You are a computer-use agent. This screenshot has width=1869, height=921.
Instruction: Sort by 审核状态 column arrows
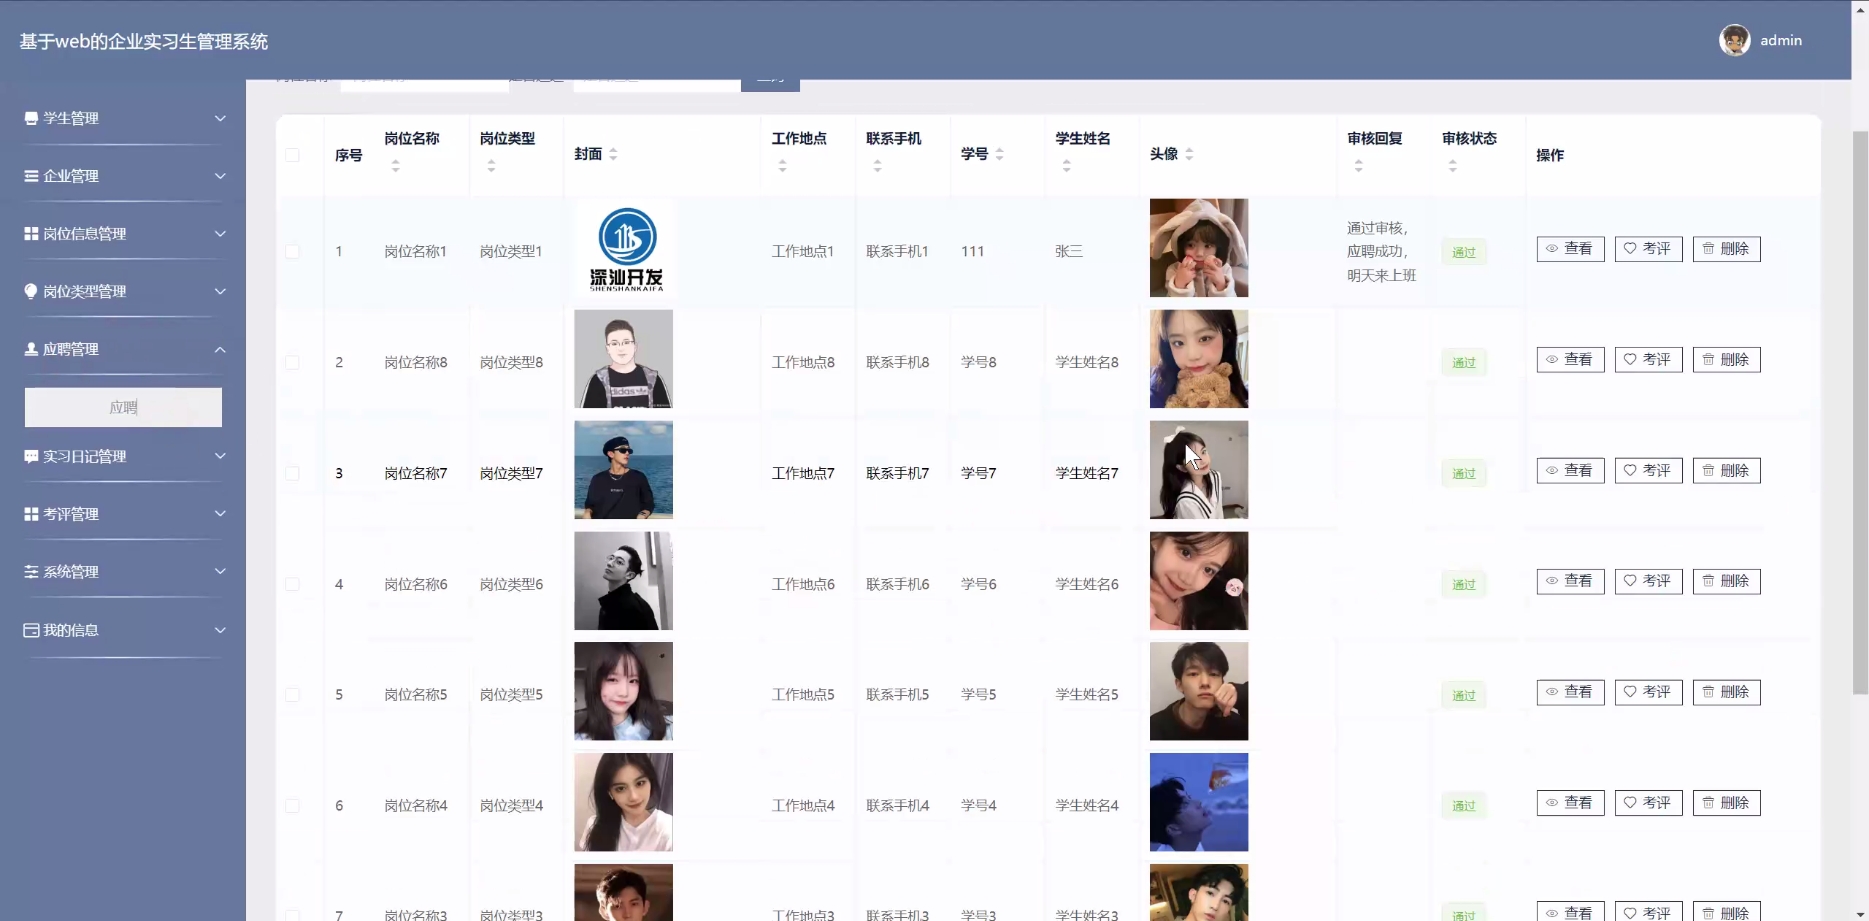(x=1453, y=166)
